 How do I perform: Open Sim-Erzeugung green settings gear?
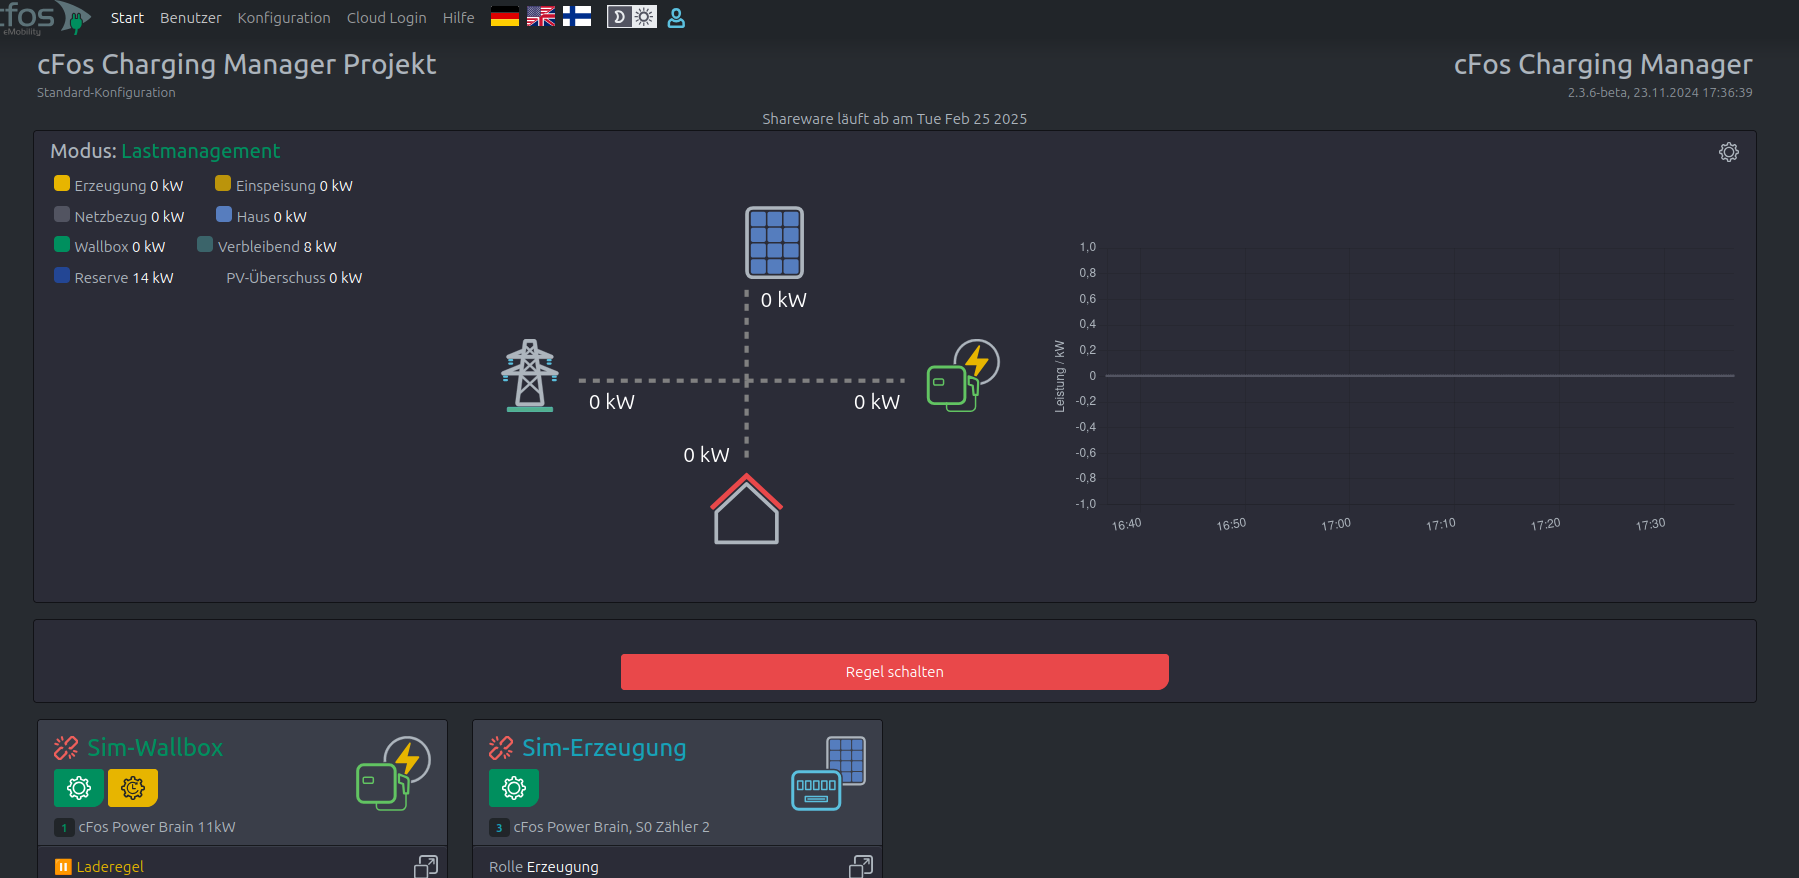pyautogui.click(x=514, y=788)
